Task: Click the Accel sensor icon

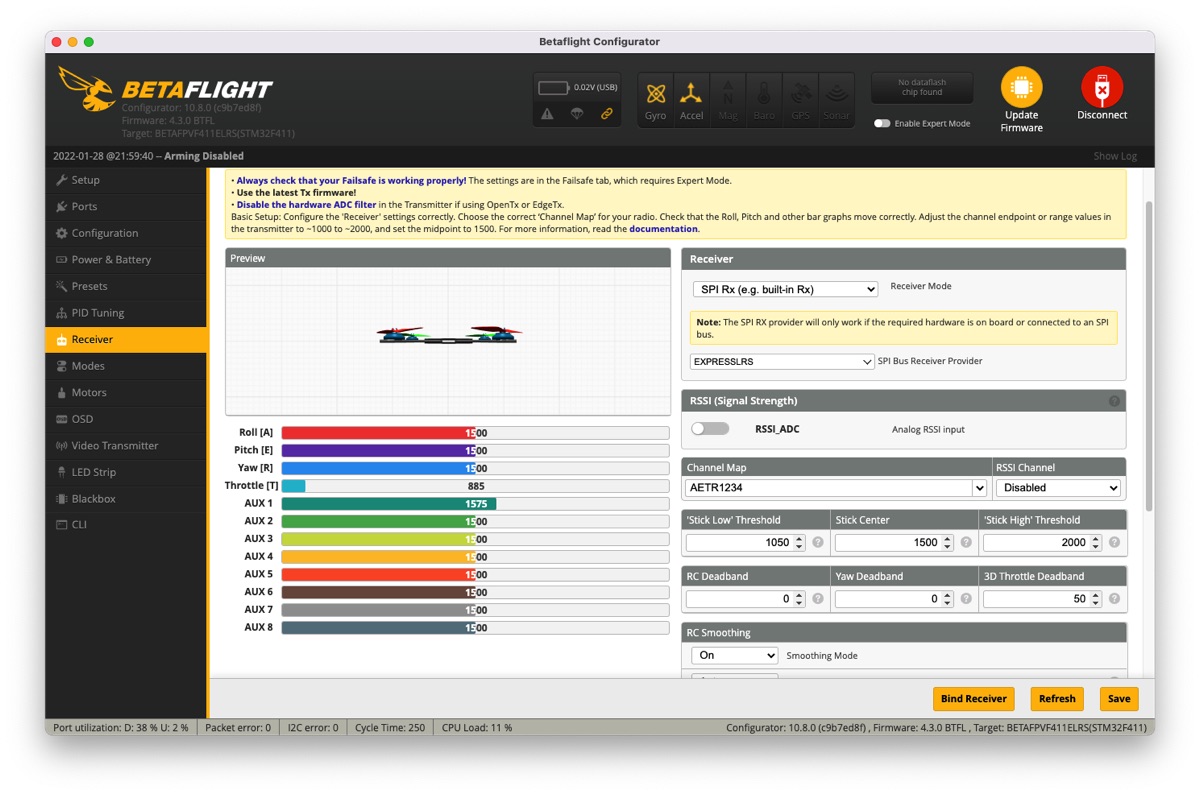Action: [691, 95]
